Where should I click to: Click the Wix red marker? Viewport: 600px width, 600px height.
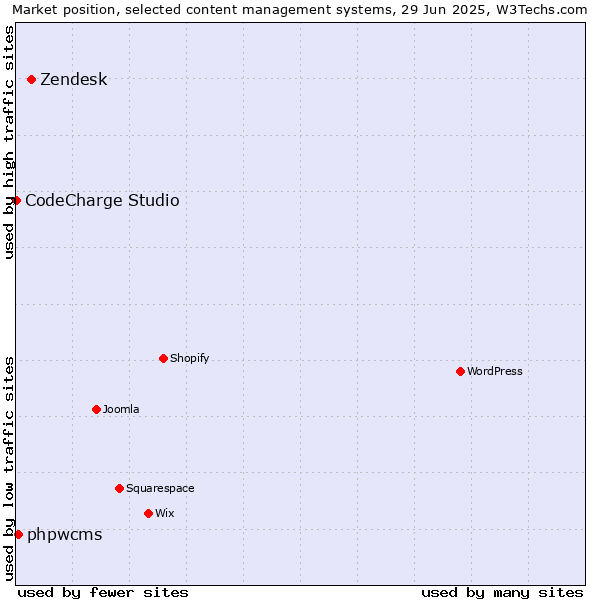point(148,514)
